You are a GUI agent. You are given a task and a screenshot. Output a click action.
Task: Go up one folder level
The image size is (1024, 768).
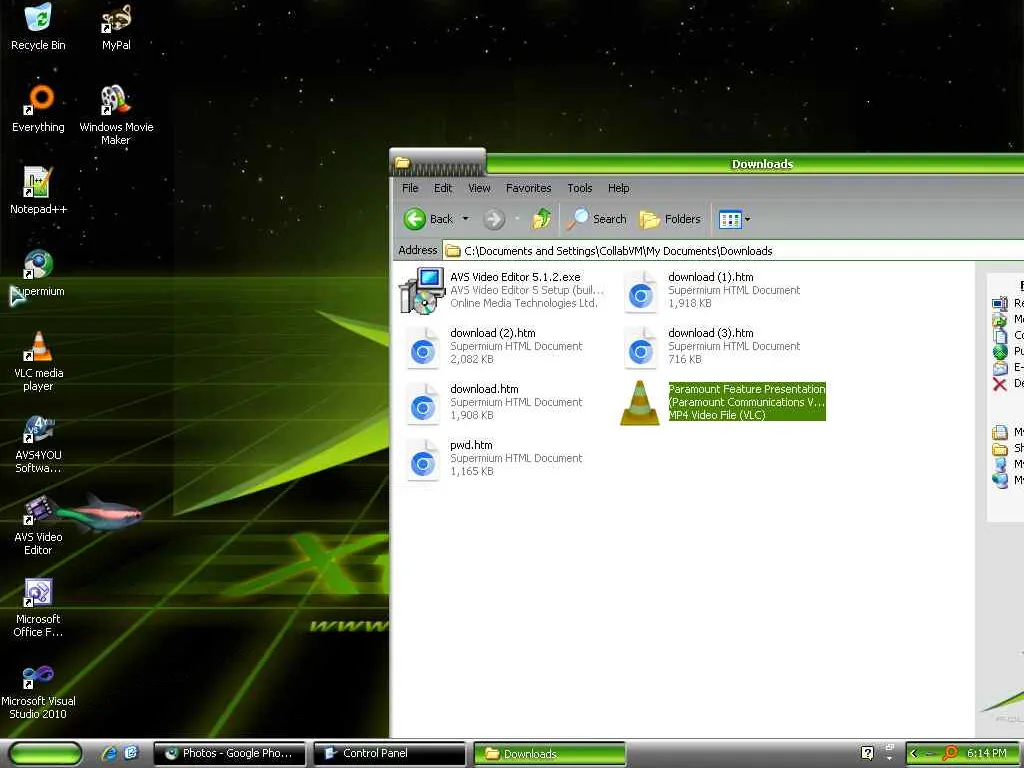(541, 219)
